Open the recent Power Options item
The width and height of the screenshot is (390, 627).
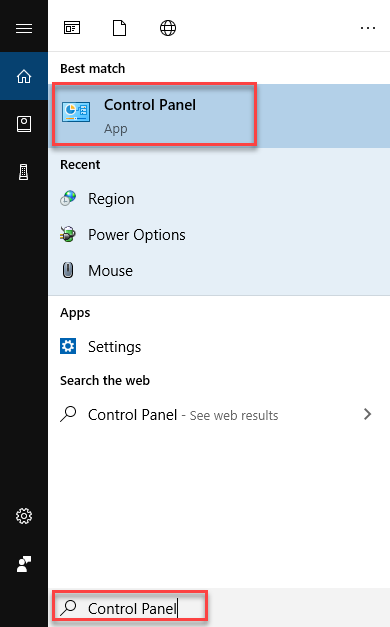[219, 235]
